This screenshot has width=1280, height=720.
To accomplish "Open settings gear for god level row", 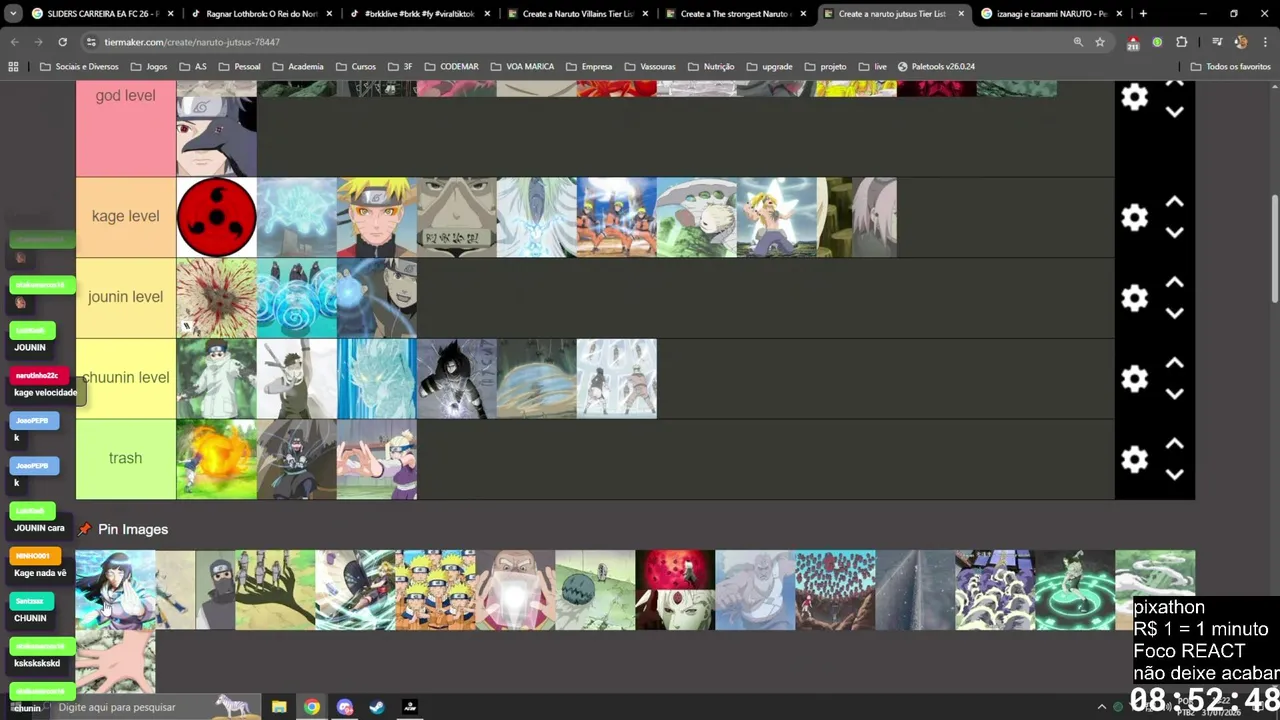I will 1134,97.
